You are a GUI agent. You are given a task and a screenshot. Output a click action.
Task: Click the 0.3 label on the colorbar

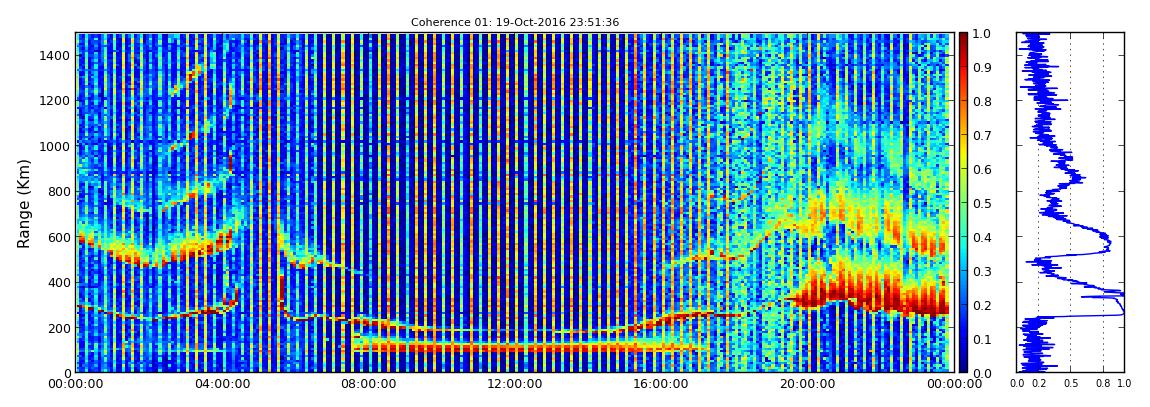pyautogui.click(x=981, y=271)
